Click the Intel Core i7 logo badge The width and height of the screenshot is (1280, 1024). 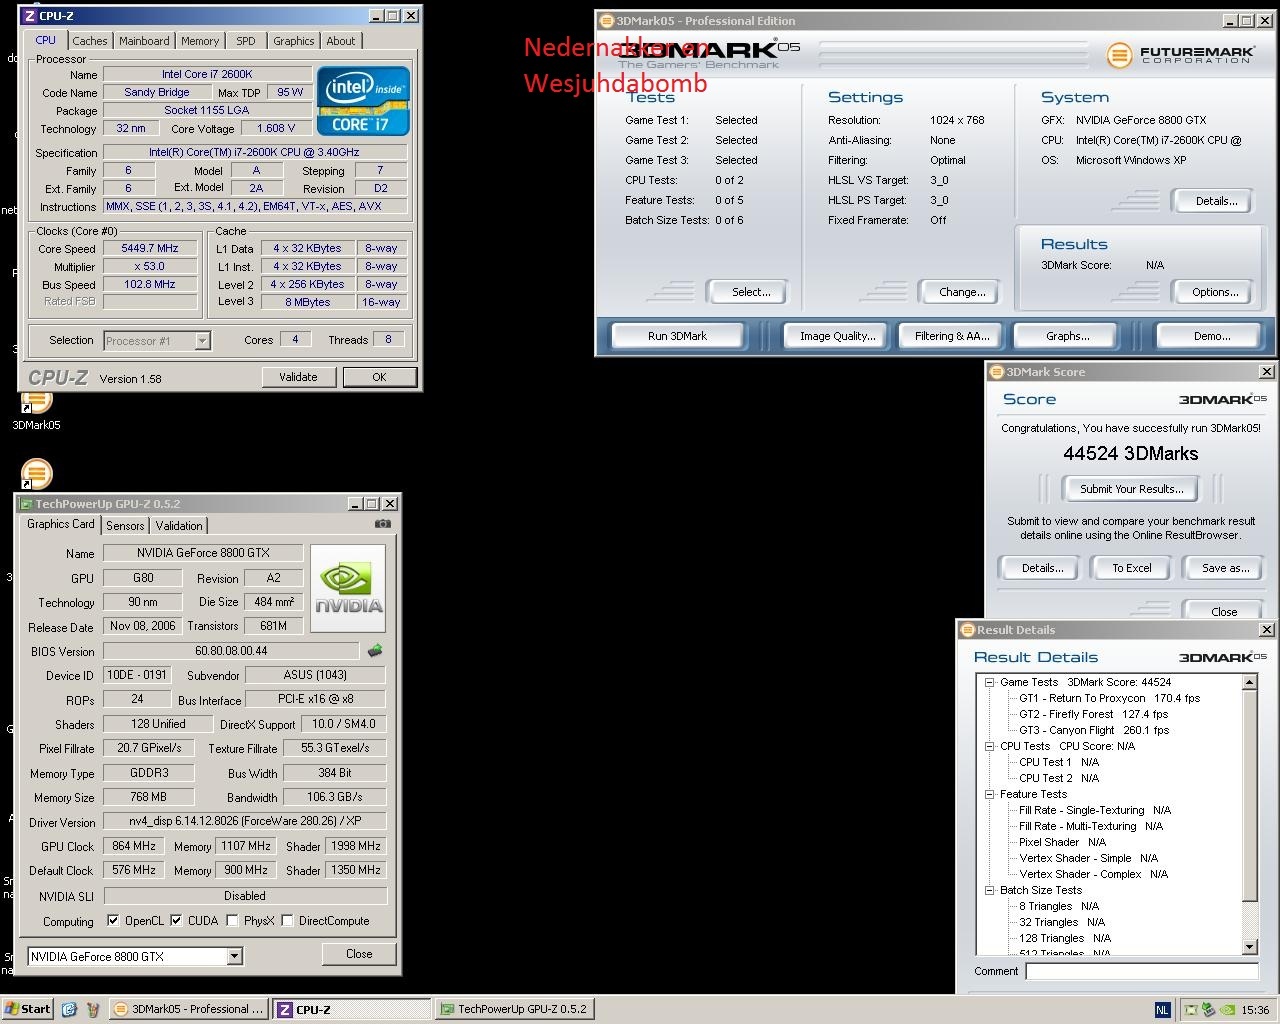click(363, 101)
